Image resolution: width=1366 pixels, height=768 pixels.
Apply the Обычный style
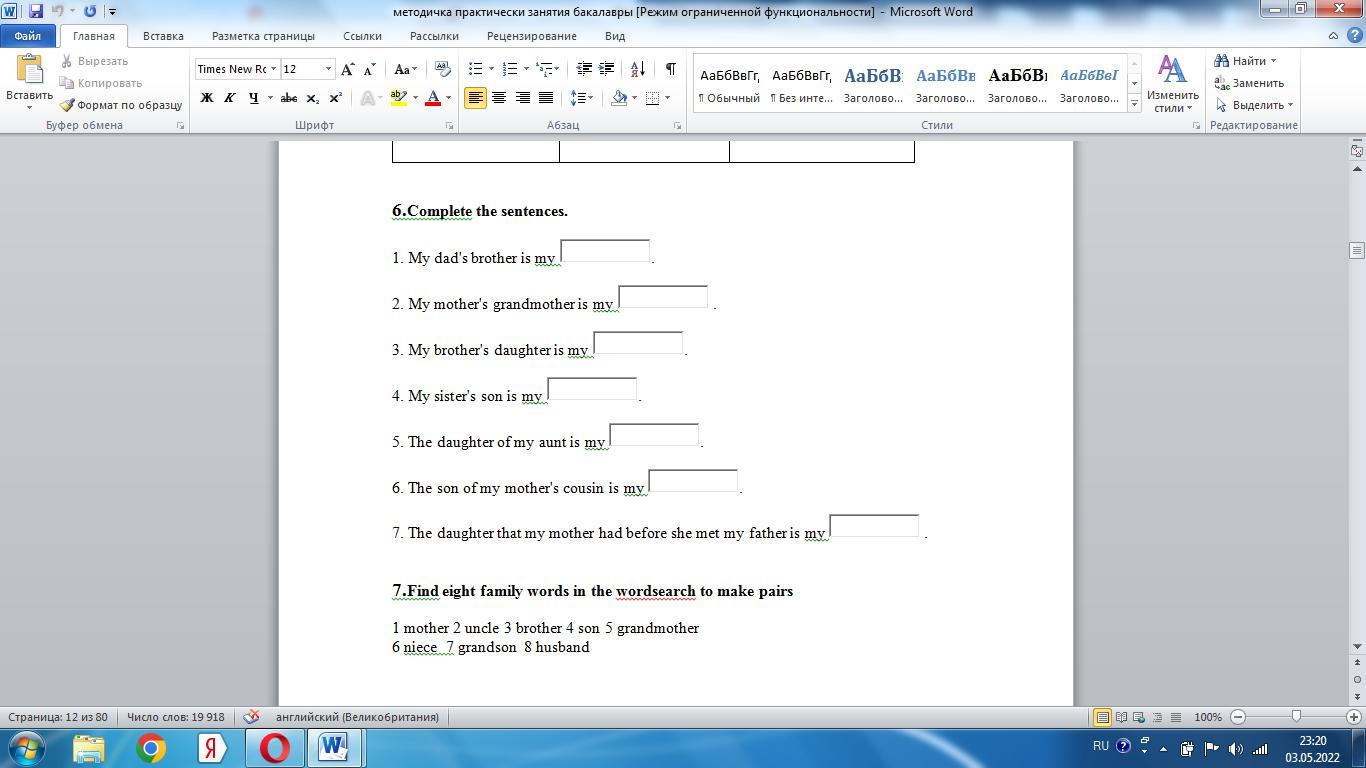(x=729, y=84)
